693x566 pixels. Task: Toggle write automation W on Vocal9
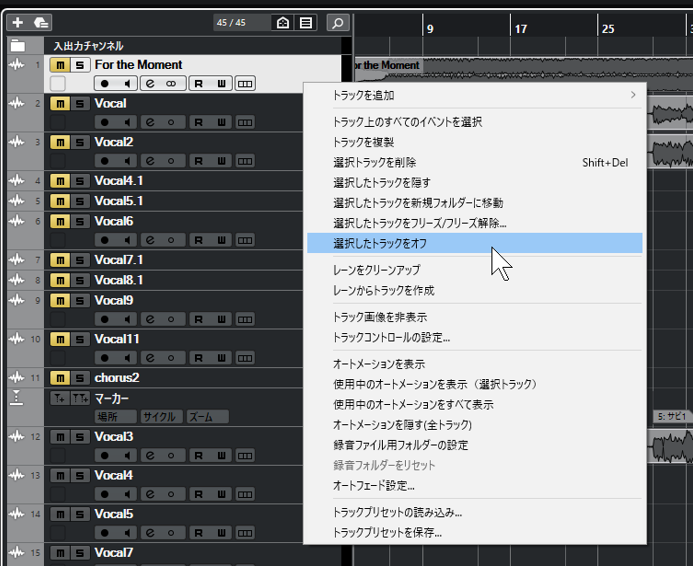click(x=221, y=319)
